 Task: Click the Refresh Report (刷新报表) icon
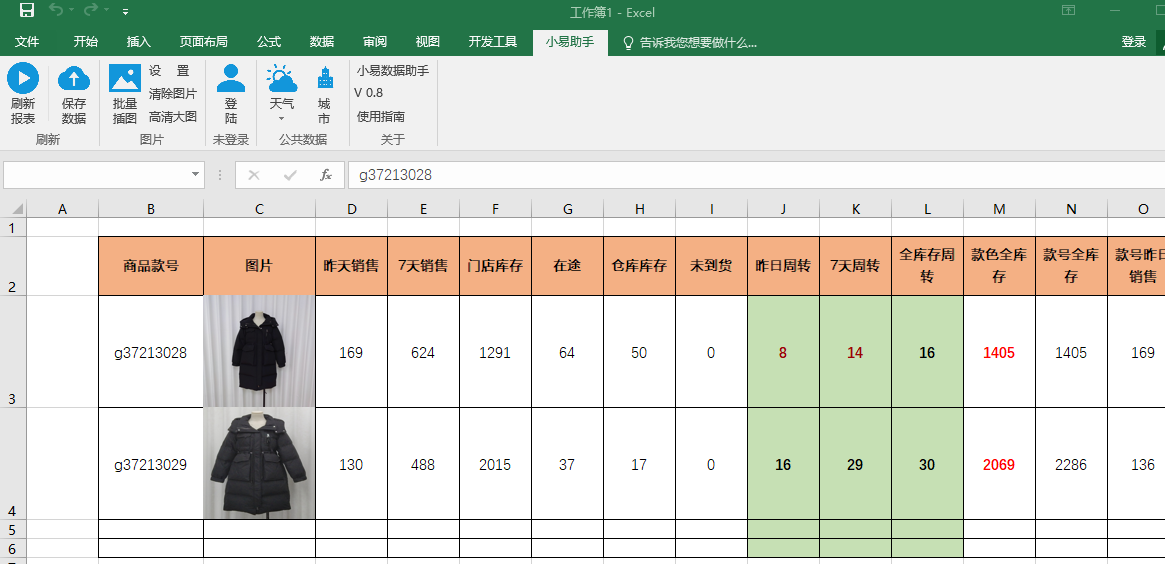pyautogui.click(x=23, y=80)
